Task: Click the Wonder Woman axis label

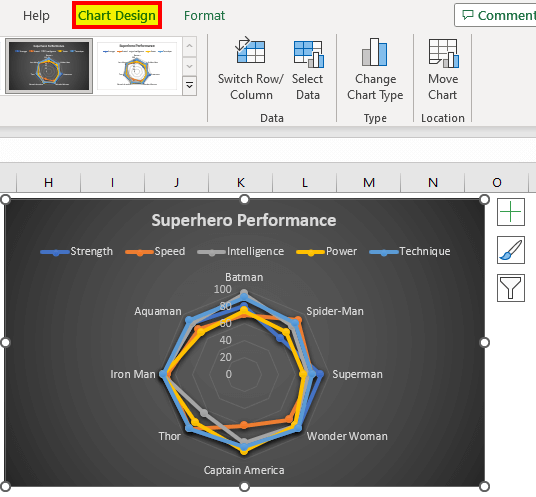Action: [347, 436]
